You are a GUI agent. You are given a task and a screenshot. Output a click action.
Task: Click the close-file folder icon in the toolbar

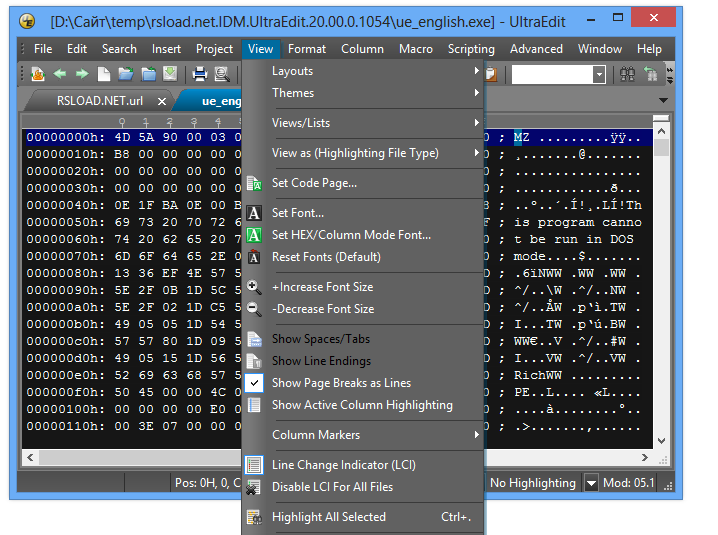148,74
